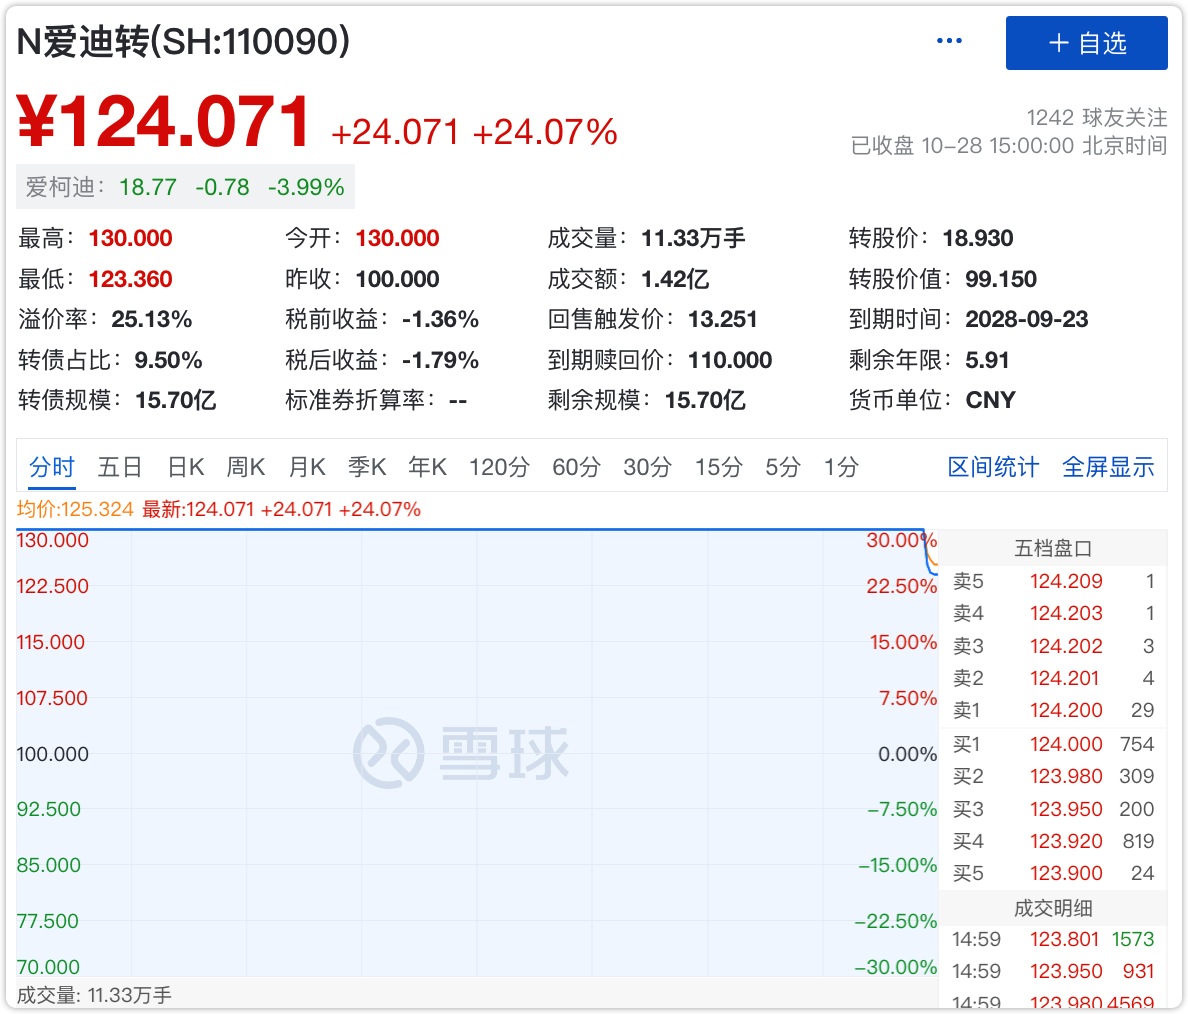Open the three-dot more options menu
This screenshot has width=1188, height=1014.
pos(948,42)
